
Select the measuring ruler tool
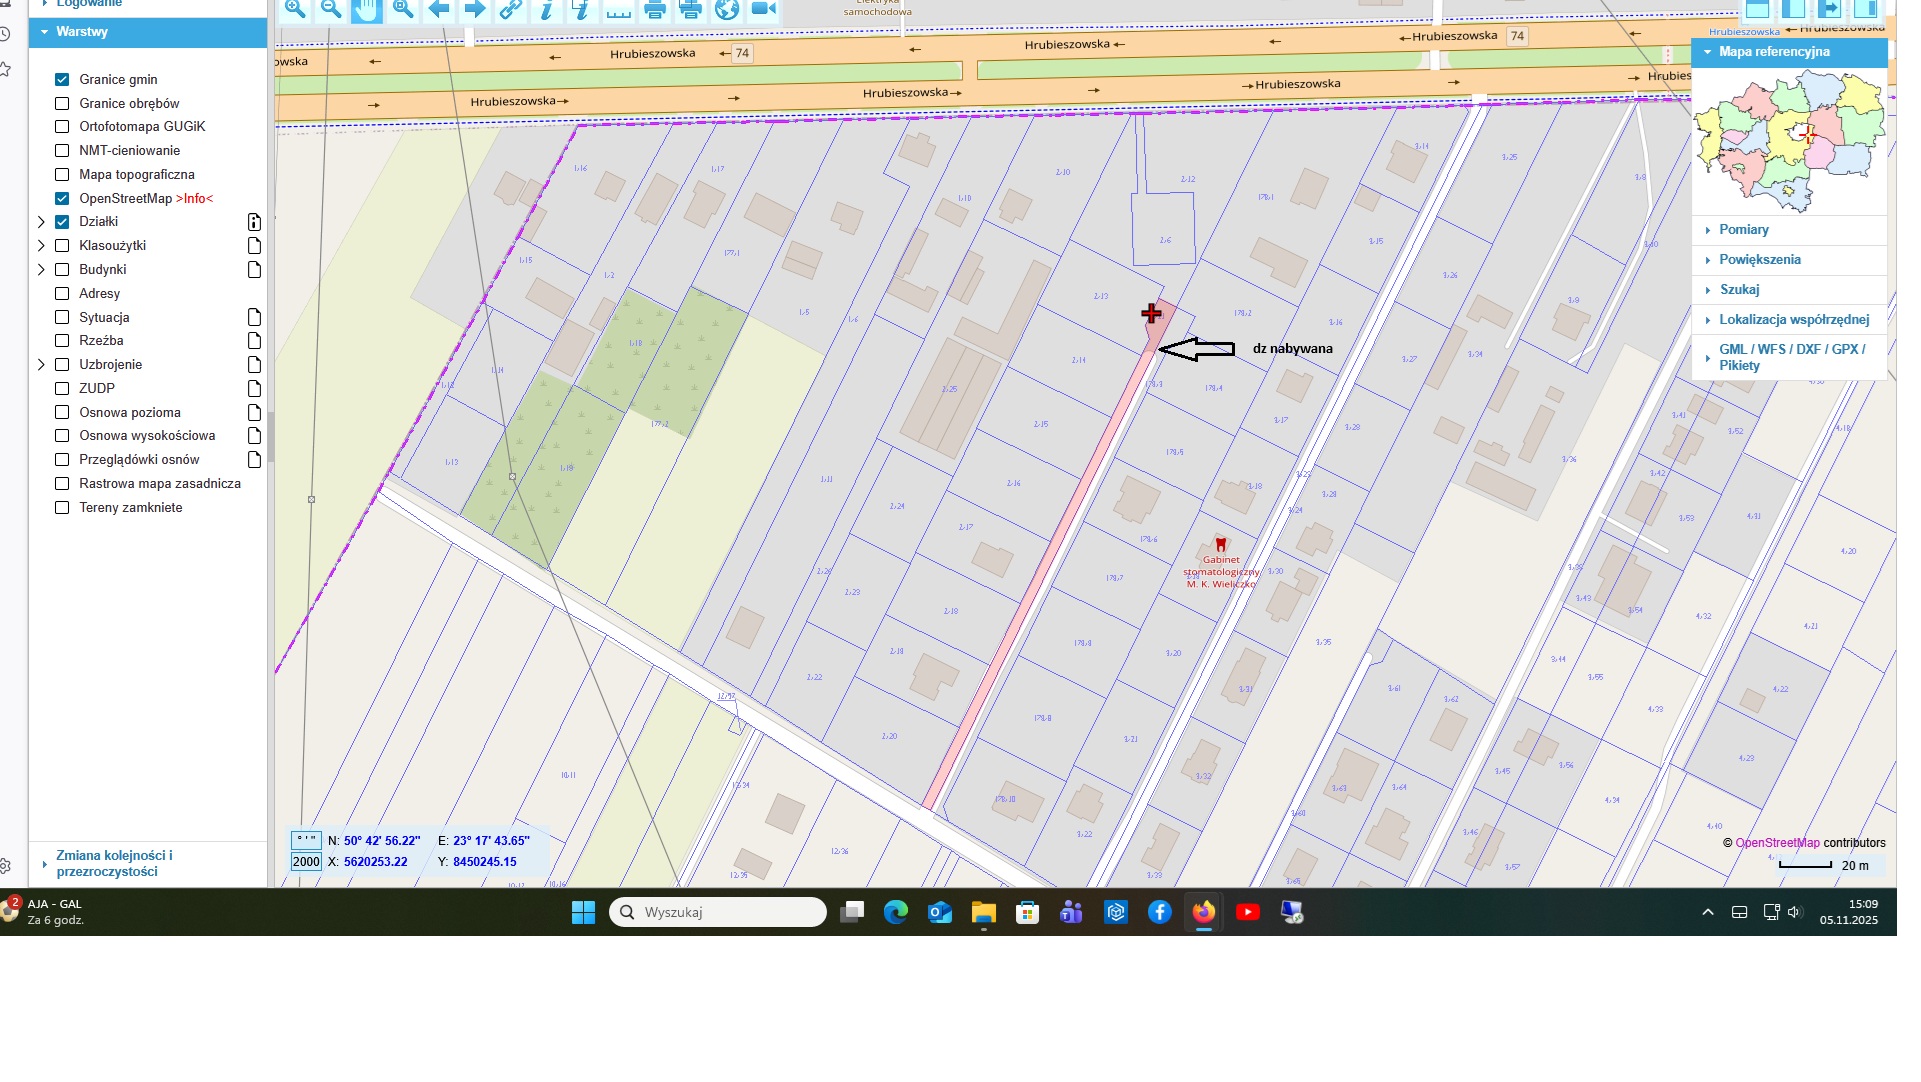pos(619,11)
